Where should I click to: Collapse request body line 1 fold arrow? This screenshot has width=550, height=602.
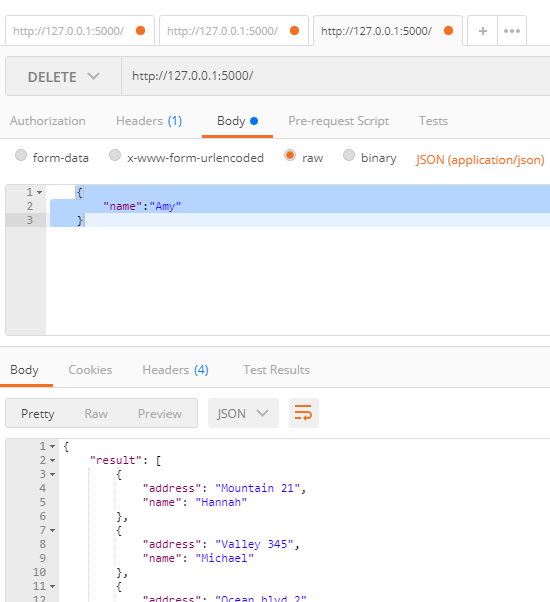(x=40, y=192)
